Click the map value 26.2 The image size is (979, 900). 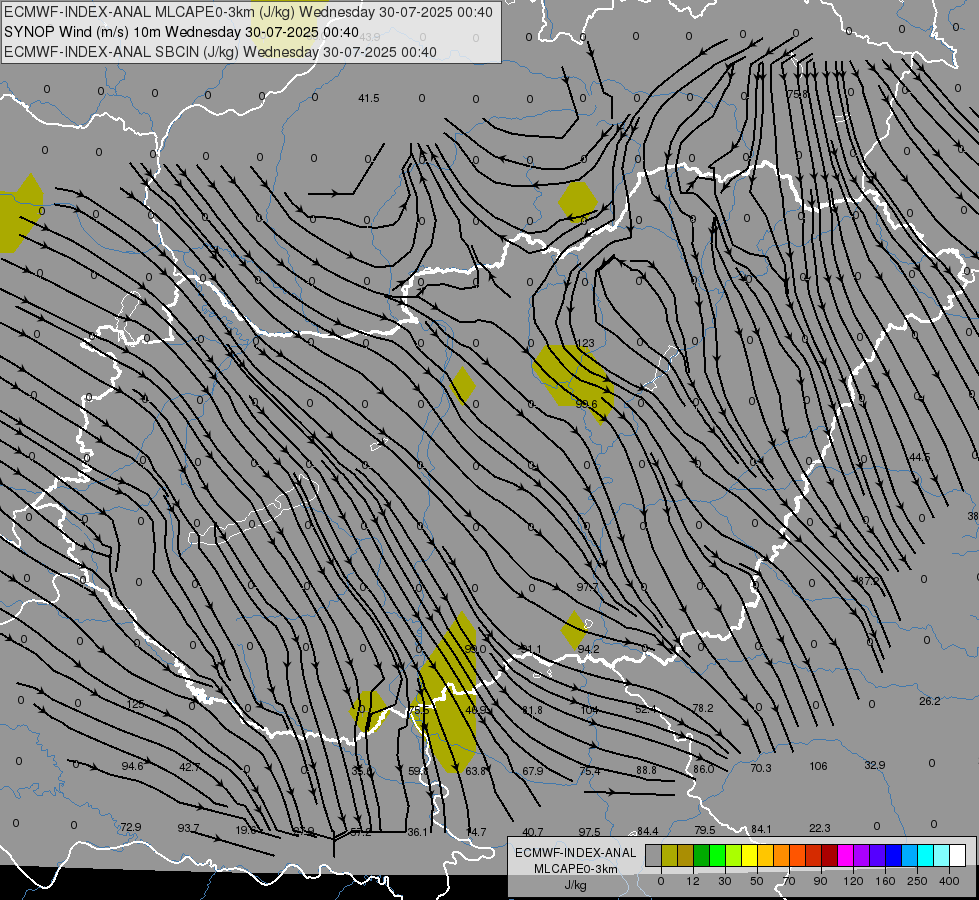[929, 701]
